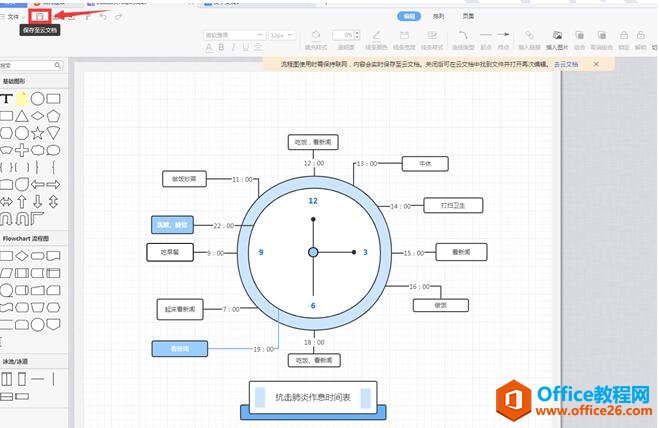This screenshot has width=659, height=428.
Task: Open the 文件 menu
Action: pyautogui.click(x=13, y=17)
